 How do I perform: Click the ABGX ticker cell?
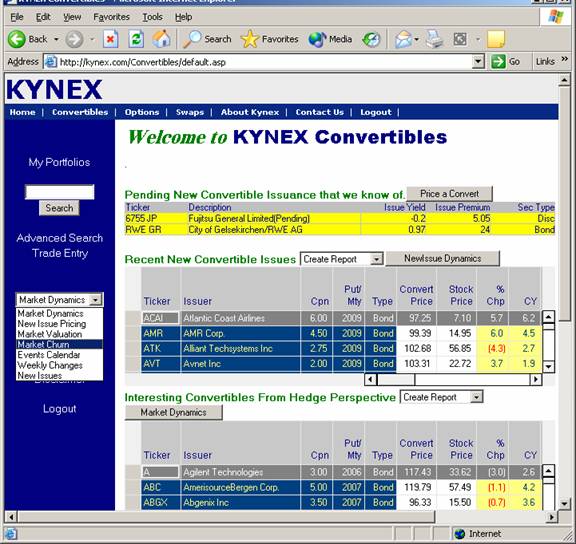pos(161,502)
